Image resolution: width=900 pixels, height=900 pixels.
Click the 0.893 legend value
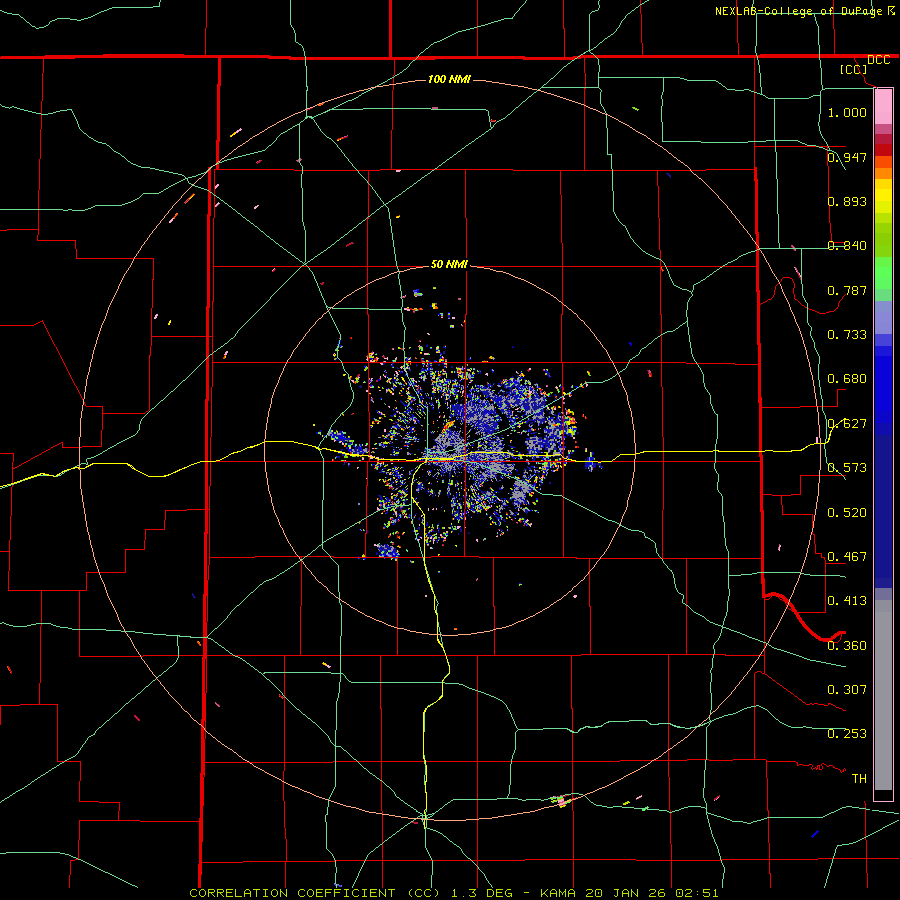click(x=847, y=201)
